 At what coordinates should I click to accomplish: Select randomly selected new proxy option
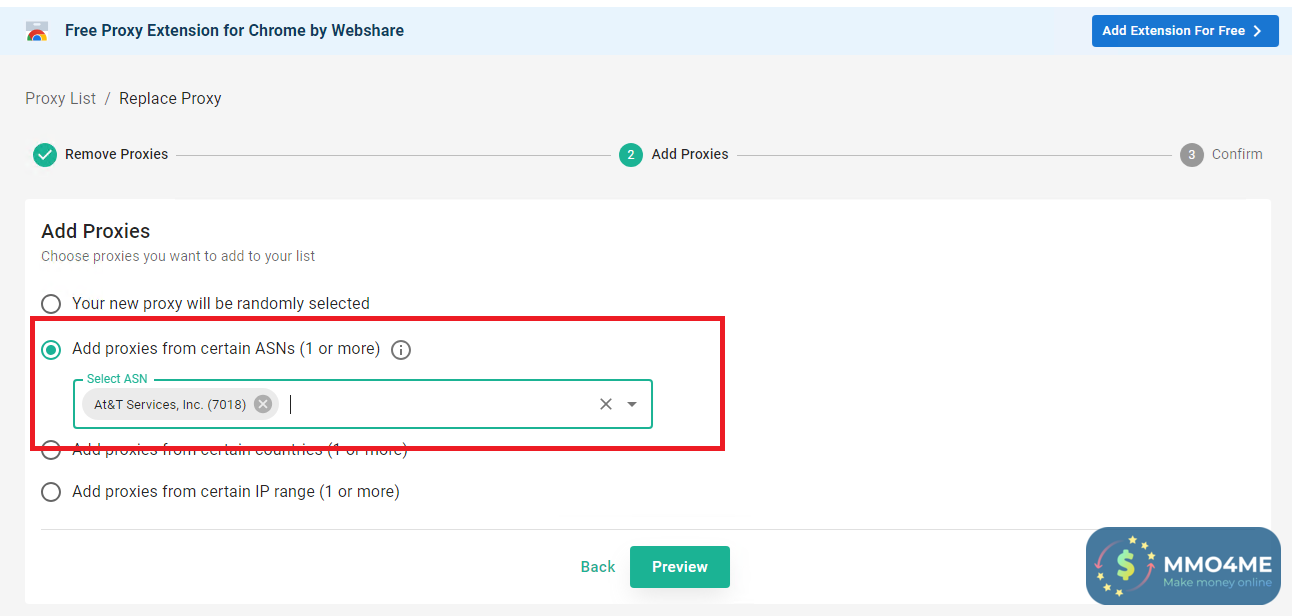tap(50, 304)
